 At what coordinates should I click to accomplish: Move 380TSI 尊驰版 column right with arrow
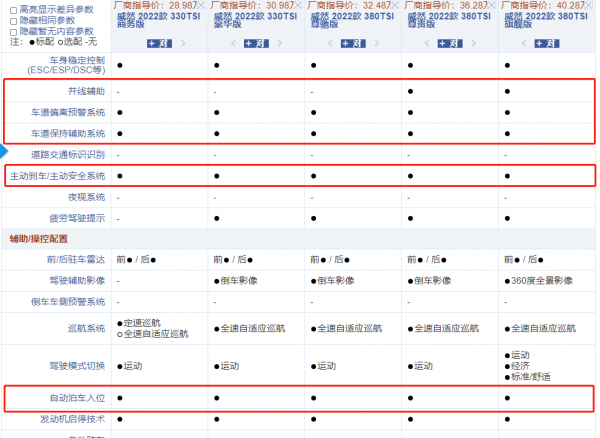tap(377, 43)
